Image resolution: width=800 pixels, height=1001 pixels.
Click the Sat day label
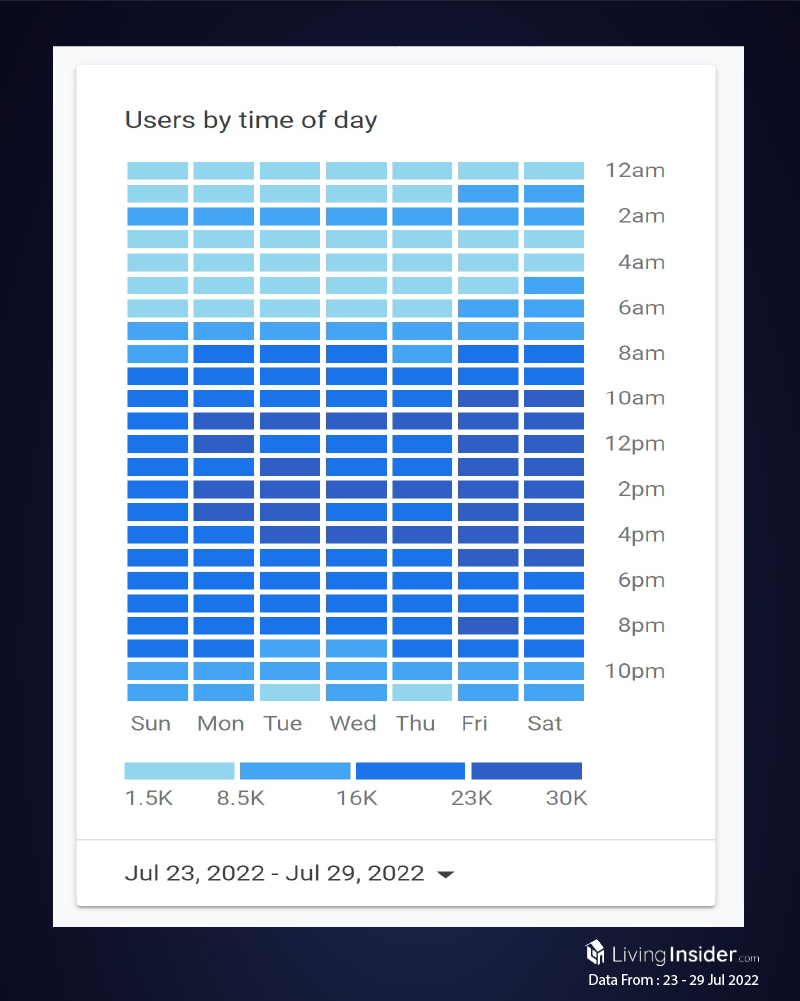(545, 723)
